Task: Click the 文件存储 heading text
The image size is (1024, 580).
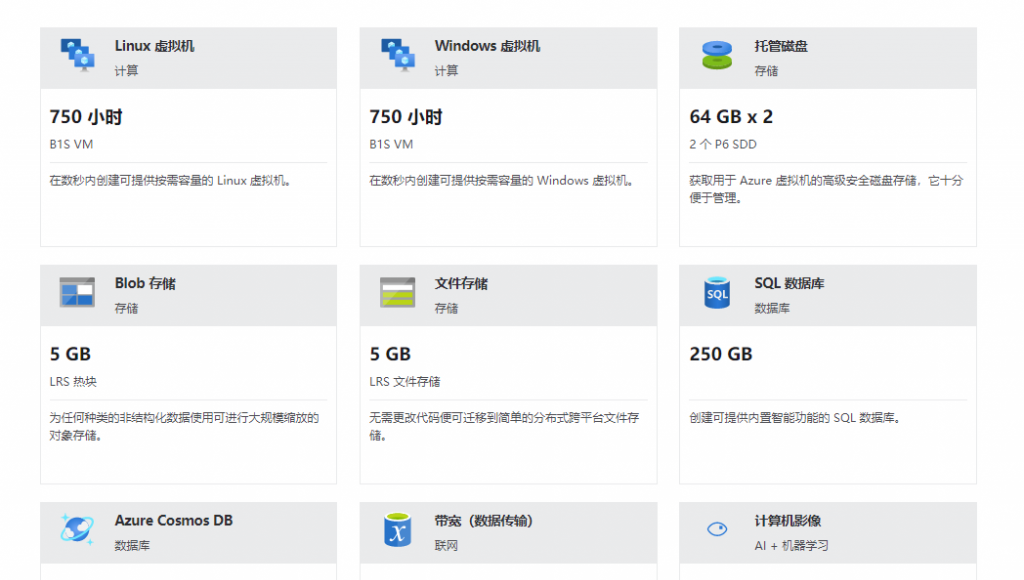Action: 461,283
